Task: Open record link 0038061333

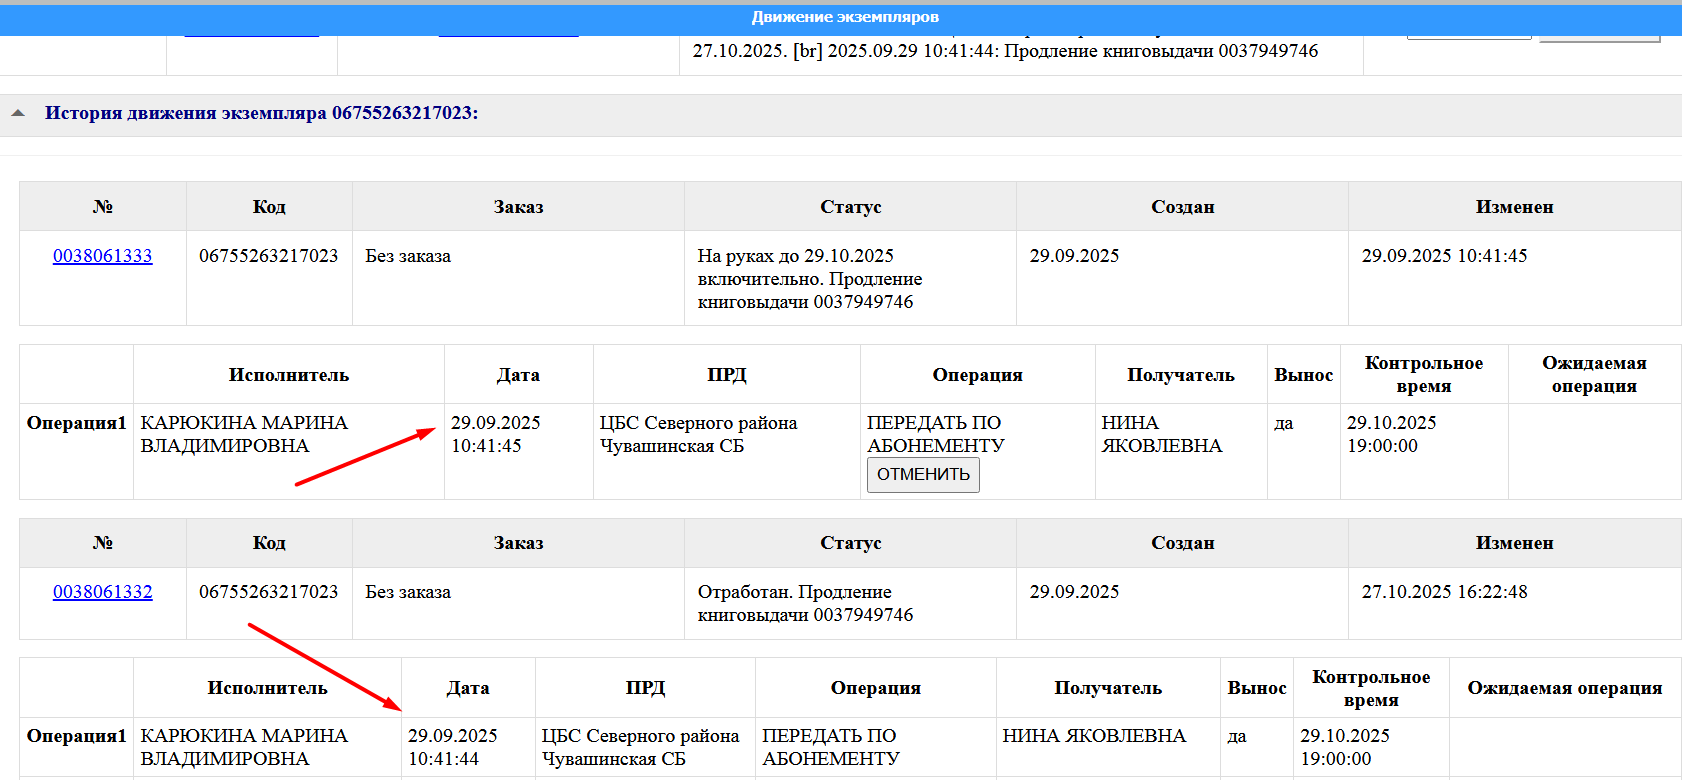Action: click(x=102, y=256)
